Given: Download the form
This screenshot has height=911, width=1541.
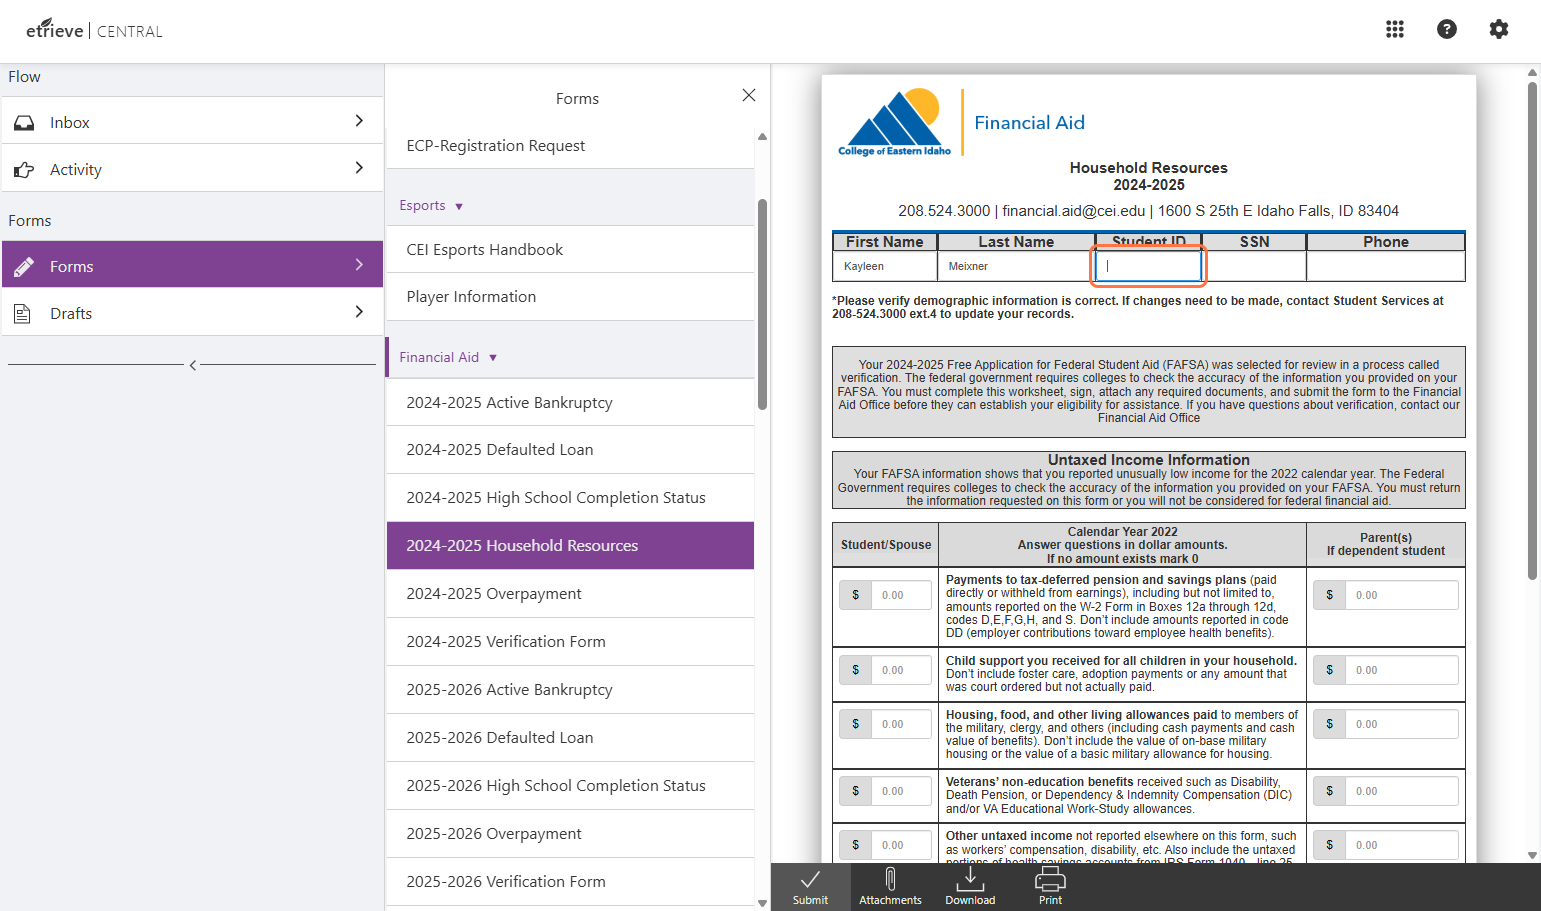Looking at the screenshot, I should point(970,887).
